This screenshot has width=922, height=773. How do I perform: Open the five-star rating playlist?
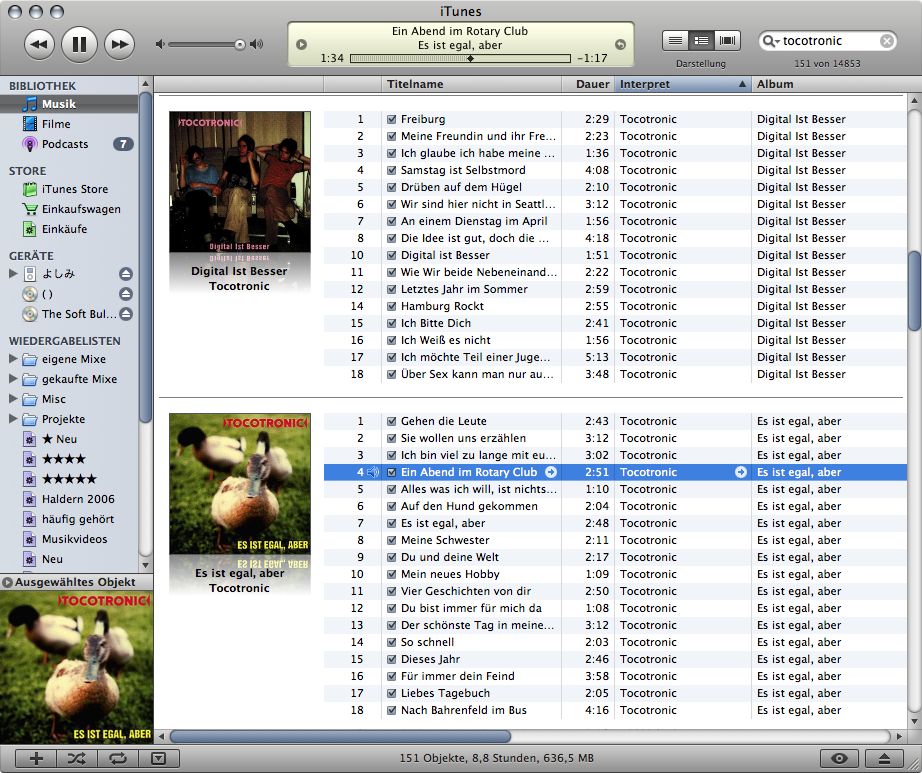(x=69, y=479)
